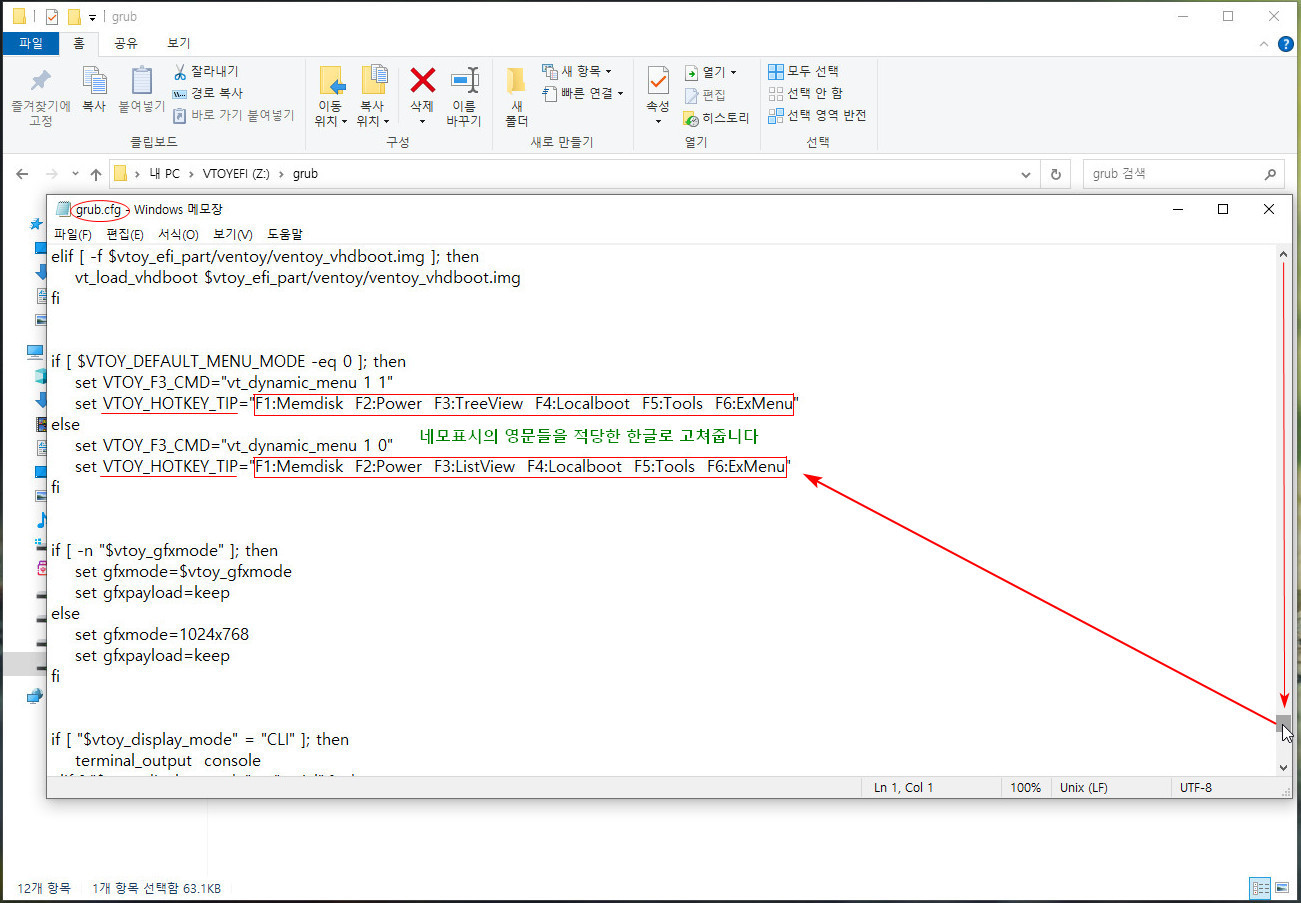Go back in Explorer navigation
Screen dimensions: 1301x903
pyautogui.click(x=23, y=174)
